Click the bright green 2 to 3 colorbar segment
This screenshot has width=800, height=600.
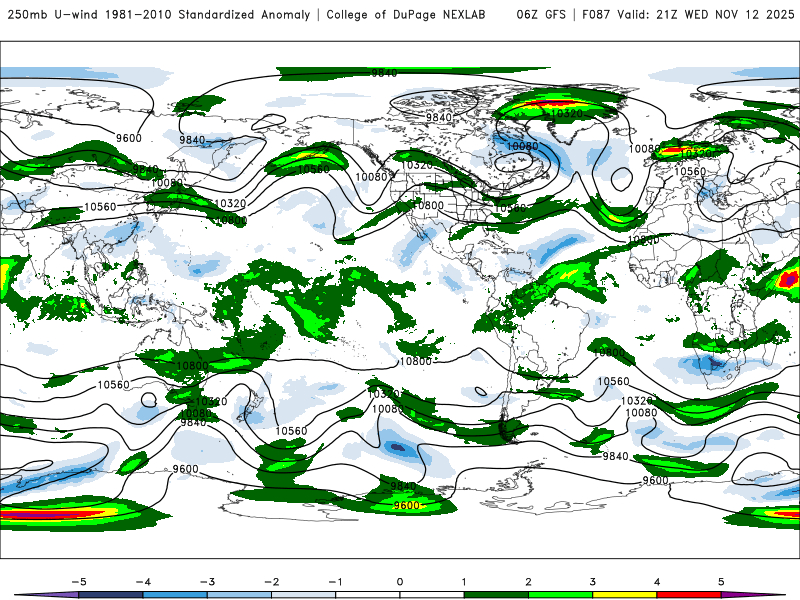pos(560,595)
